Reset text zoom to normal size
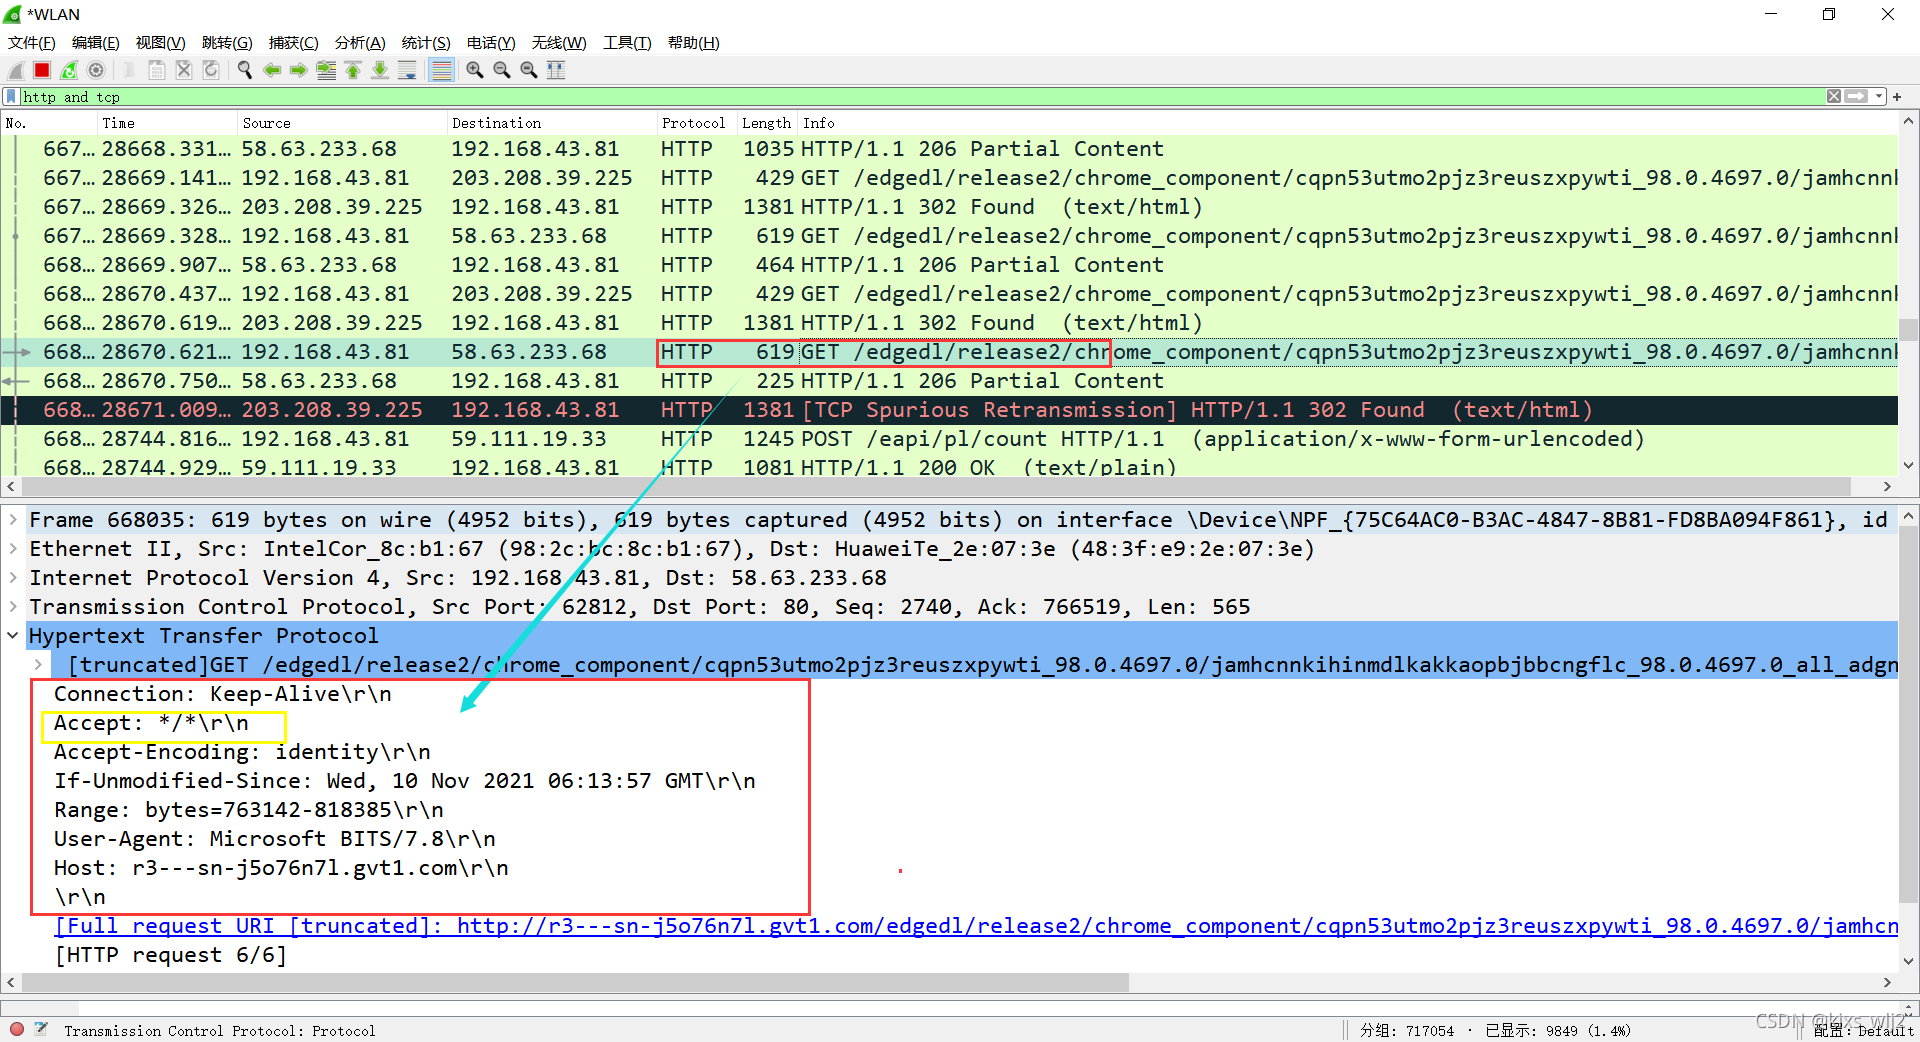Image resolution: width=1920 pixels, height=1042 pixels. point(529,70)
